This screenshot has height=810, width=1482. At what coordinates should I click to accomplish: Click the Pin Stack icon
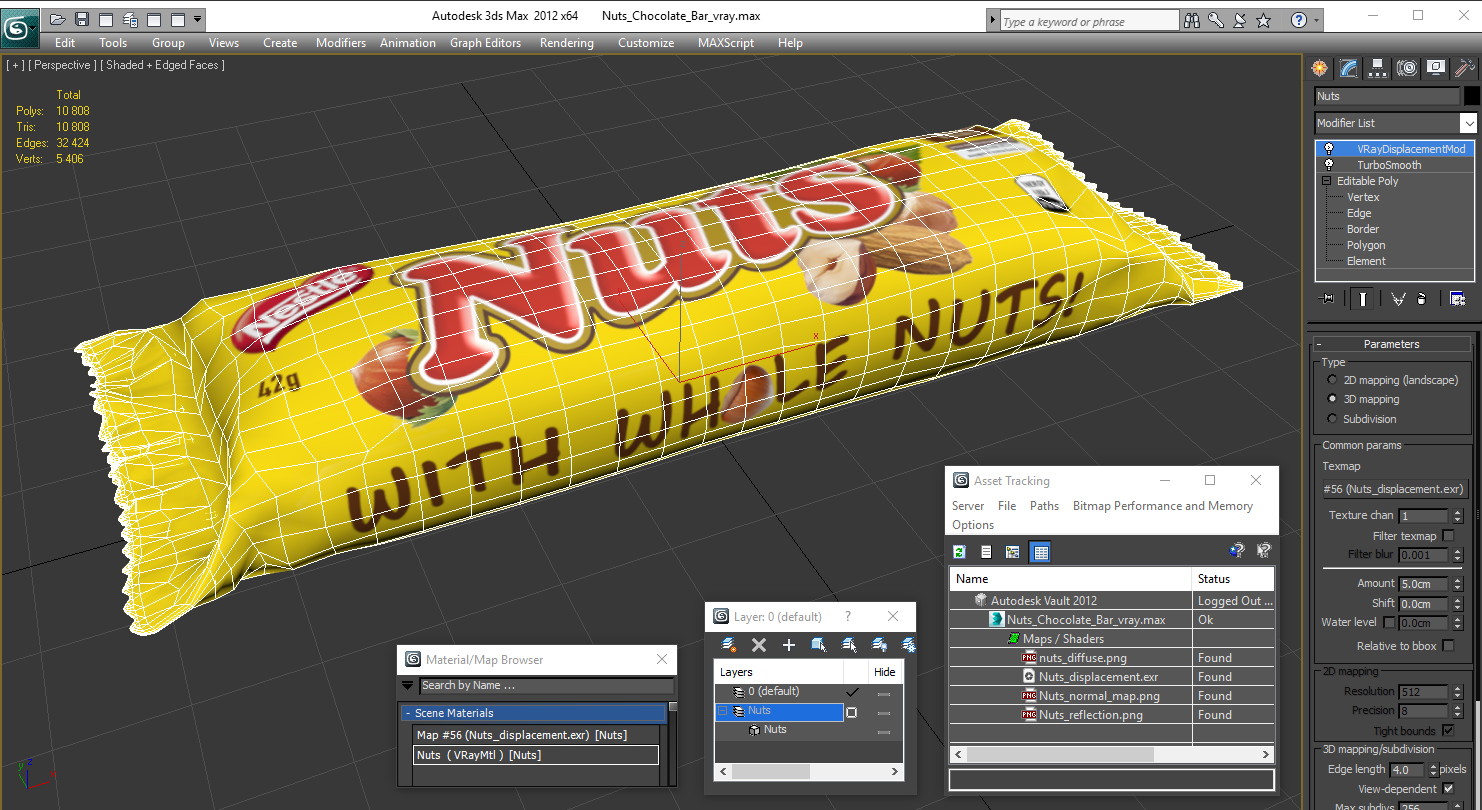point(1328,298)
